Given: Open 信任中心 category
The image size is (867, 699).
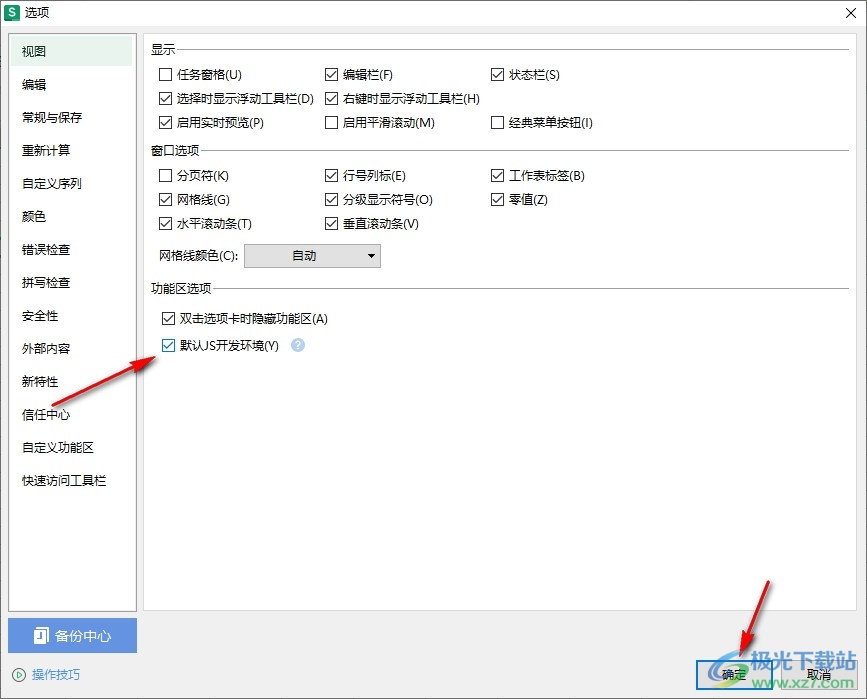Looking at the screenshot, I should click(x=71, y=415).
